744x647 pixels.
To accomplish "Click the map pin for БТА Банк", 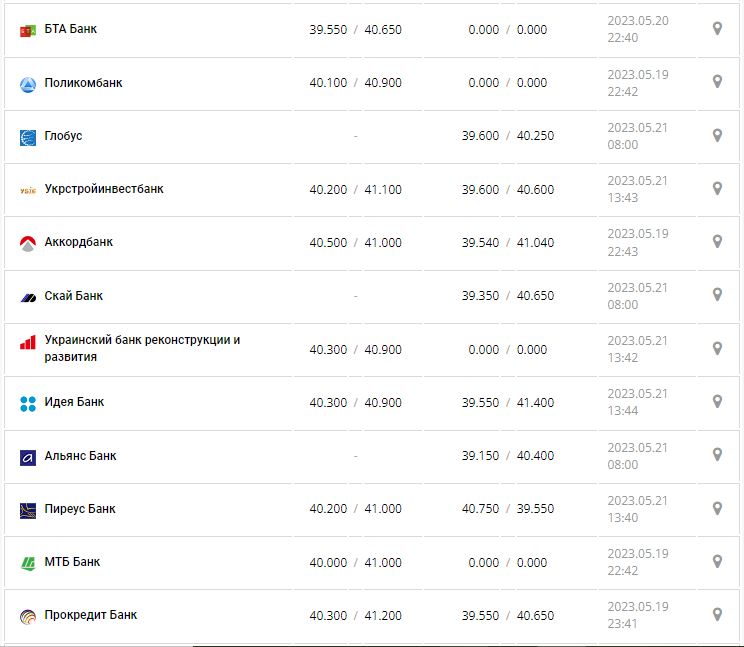I will point(717,29).
